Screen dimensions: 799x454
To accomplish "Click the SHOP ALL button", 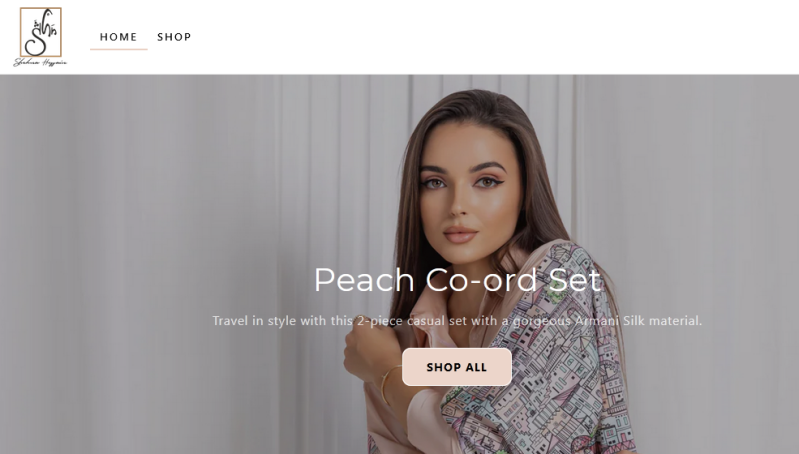I will point(457,367).
